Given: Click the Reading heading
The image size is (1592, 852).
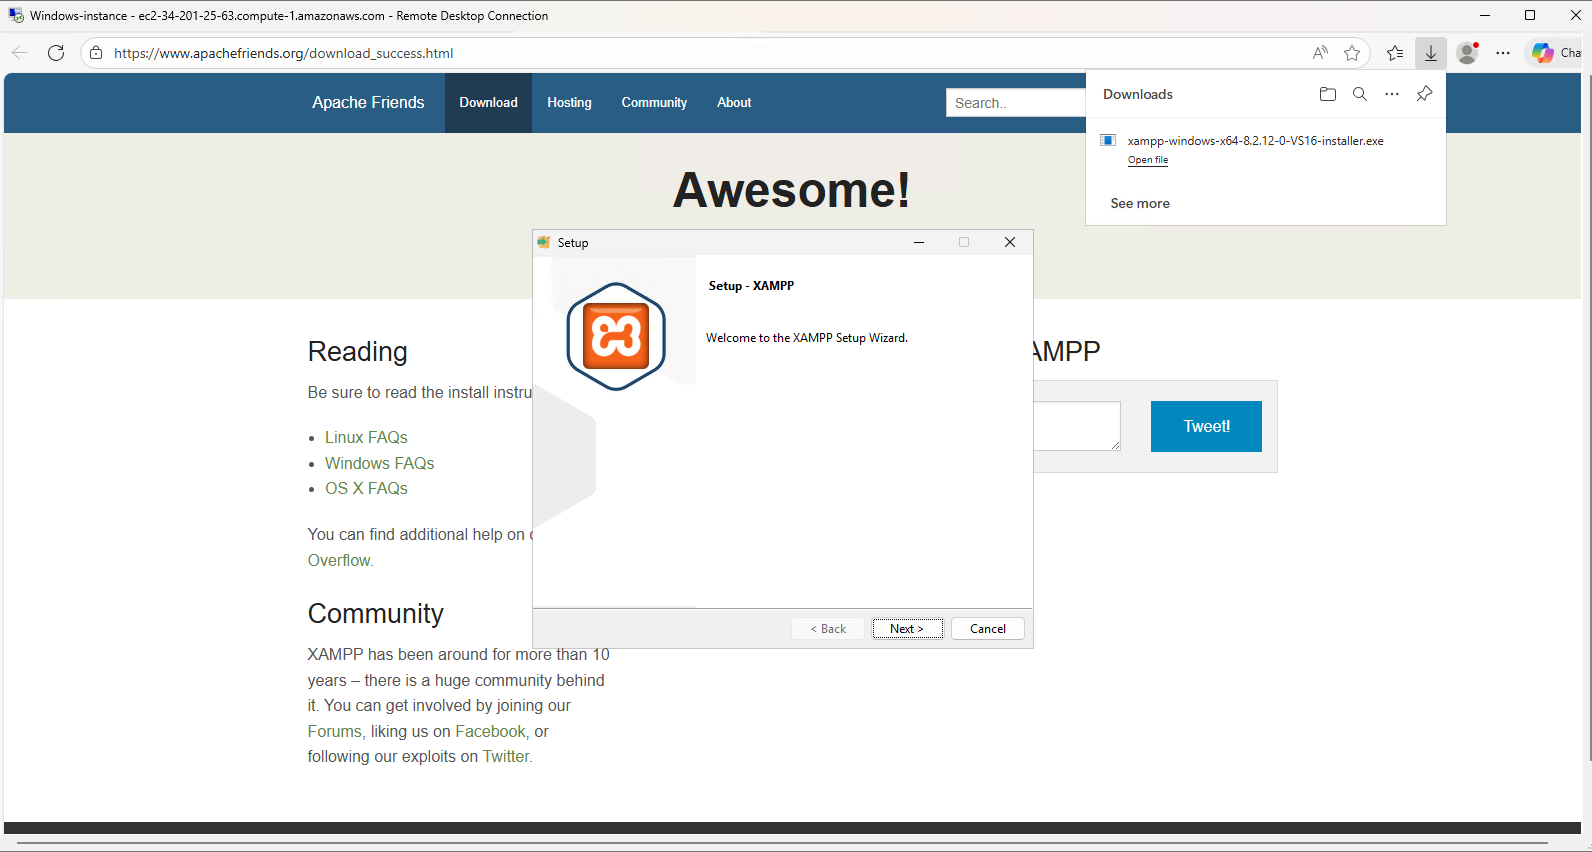Looking at the screenshot, I should (x=357, y=351).
